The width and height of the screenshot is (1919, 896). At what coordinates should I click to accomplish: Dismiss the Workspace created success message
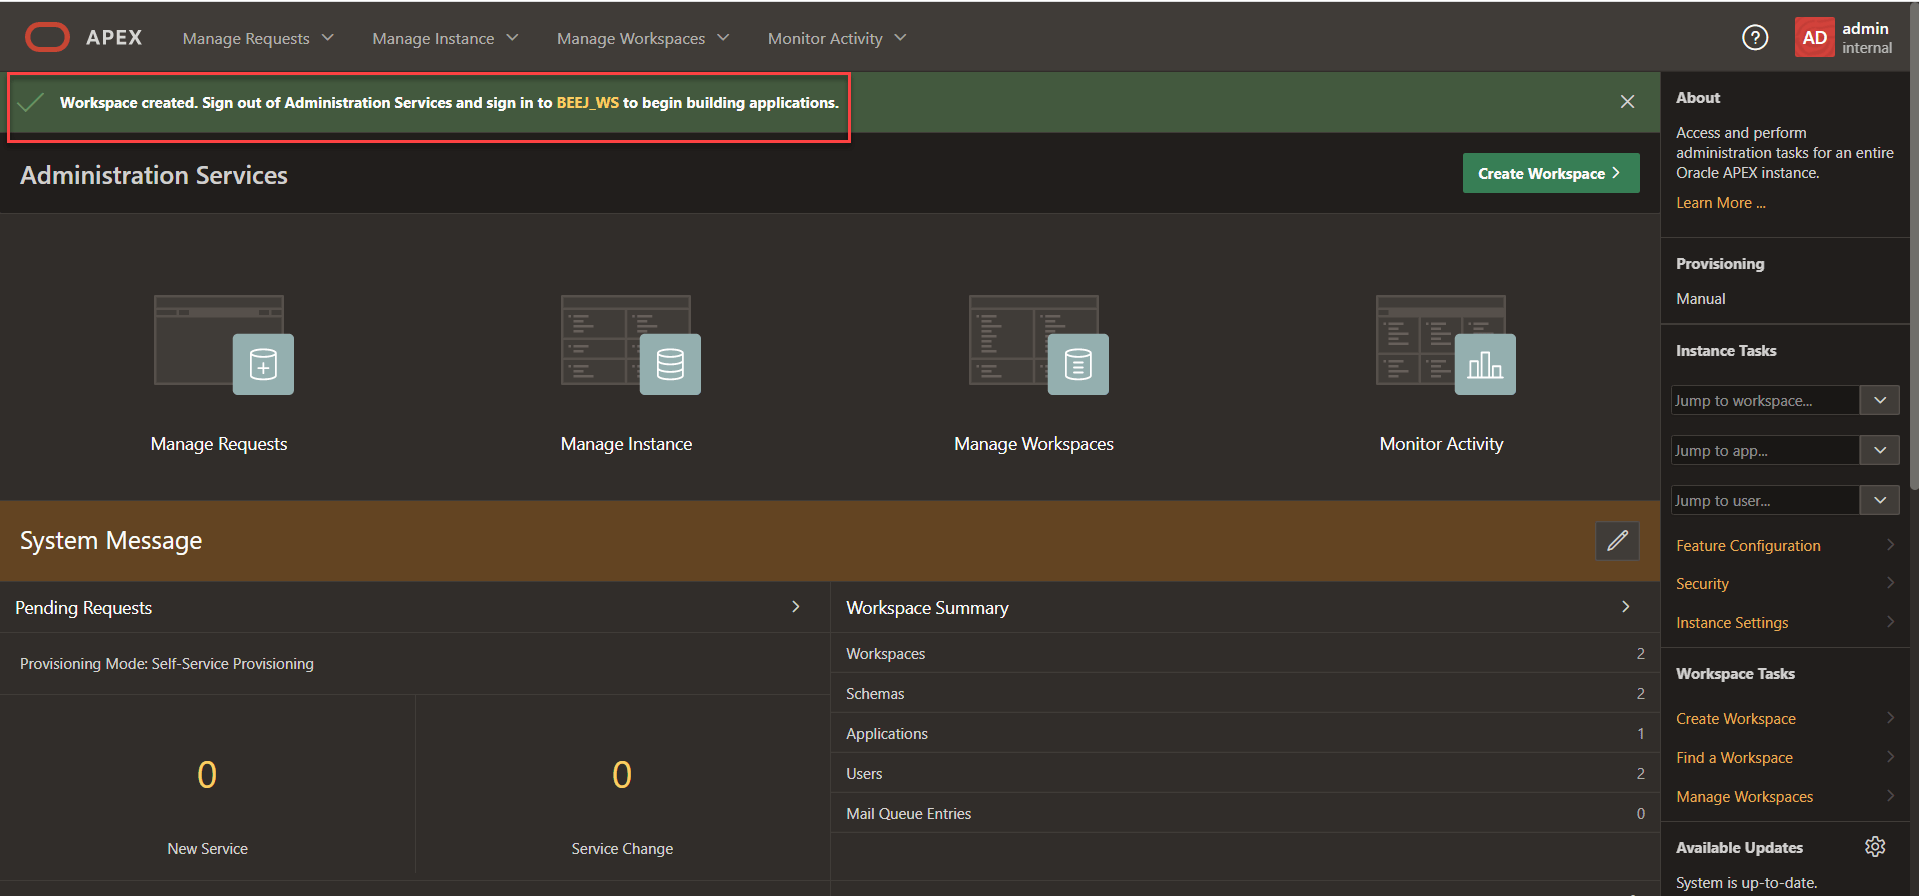pyautogui.click(x=1627, y=102)
